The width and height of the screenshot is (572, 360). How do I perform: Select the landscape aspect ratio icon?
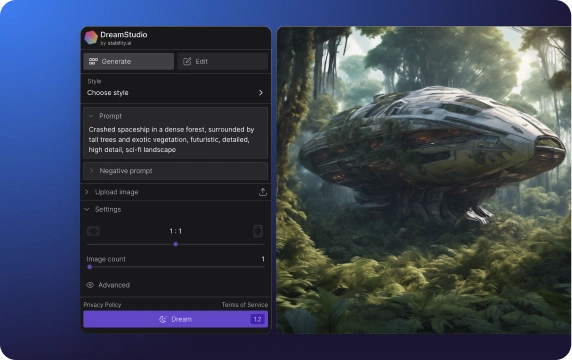pyautogui.click(x=93, y=231)
